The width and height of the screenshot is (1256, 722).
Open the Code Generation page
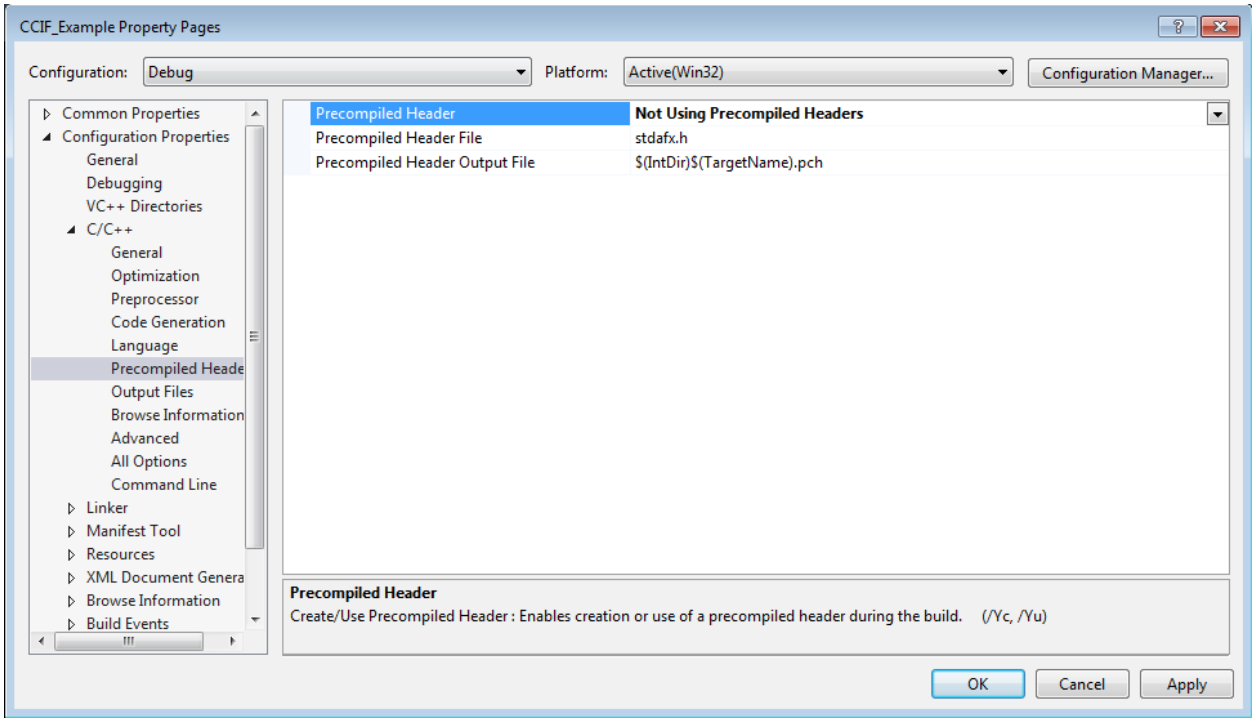click(168, 322)
